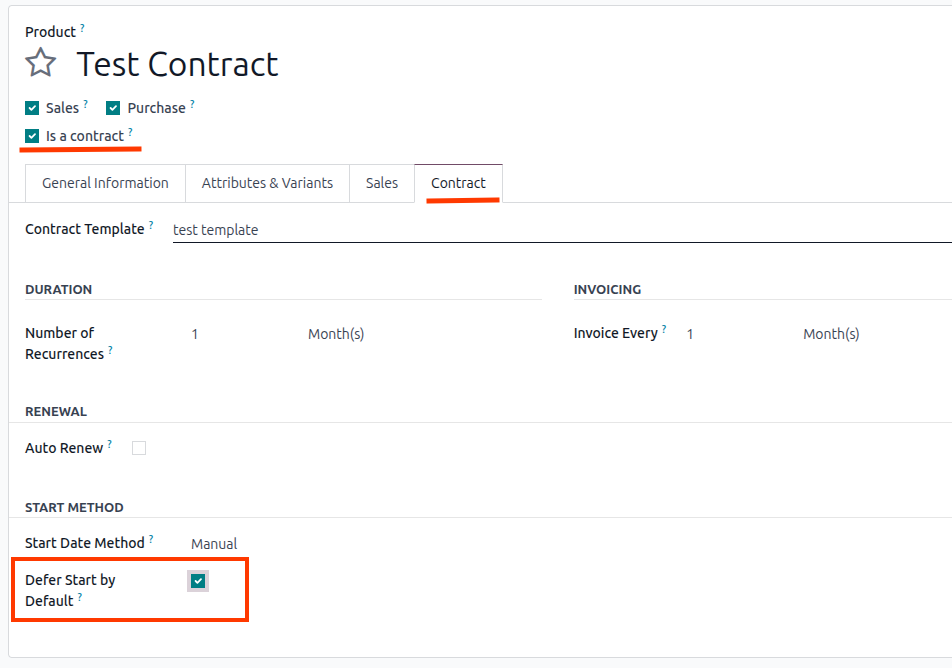Edit the Test Contract product name
Image resolution: width=952 pixels, height=668 pixels.
(x=177, y=64)
